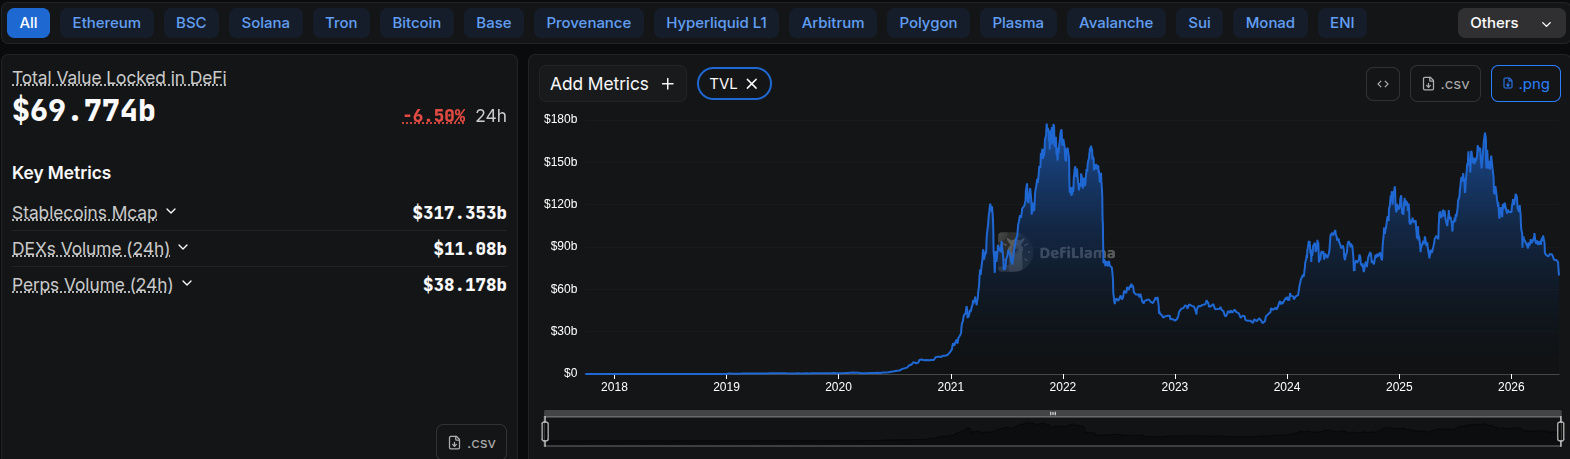Select the Polygon chain tab
This screenshot has height=459, width=1570.
click(x=928, y=23)
